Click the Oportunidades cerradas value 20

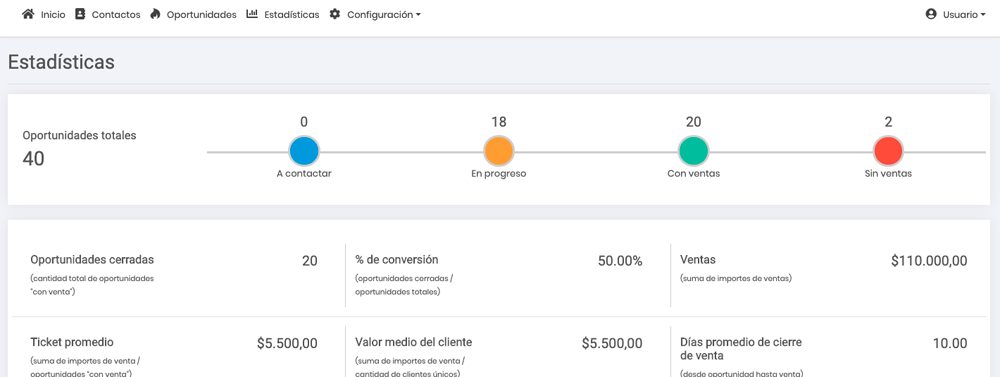point(309,260)
